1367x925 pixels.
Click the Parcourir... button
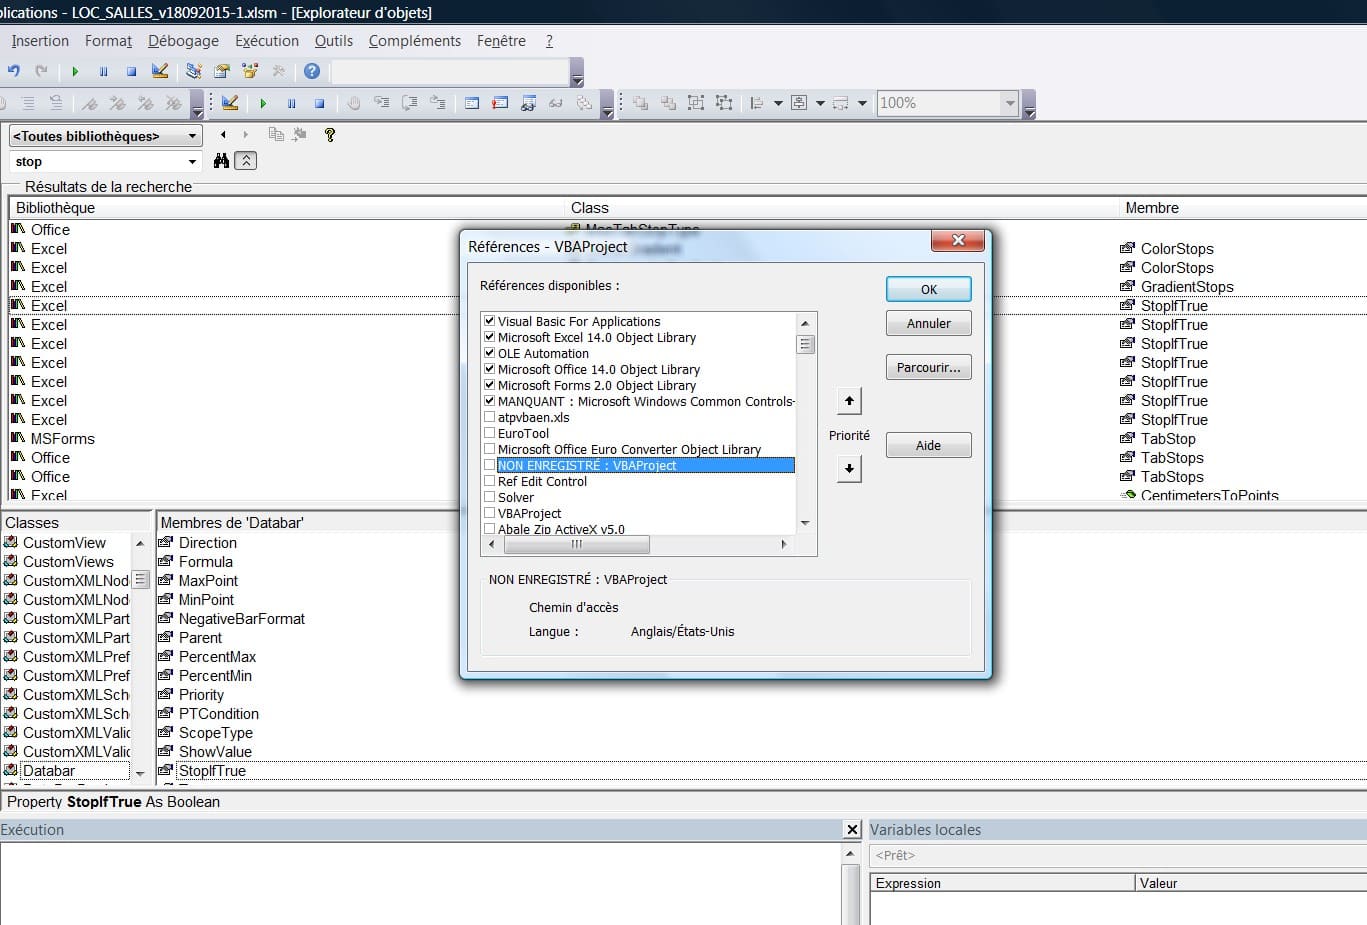928,368
